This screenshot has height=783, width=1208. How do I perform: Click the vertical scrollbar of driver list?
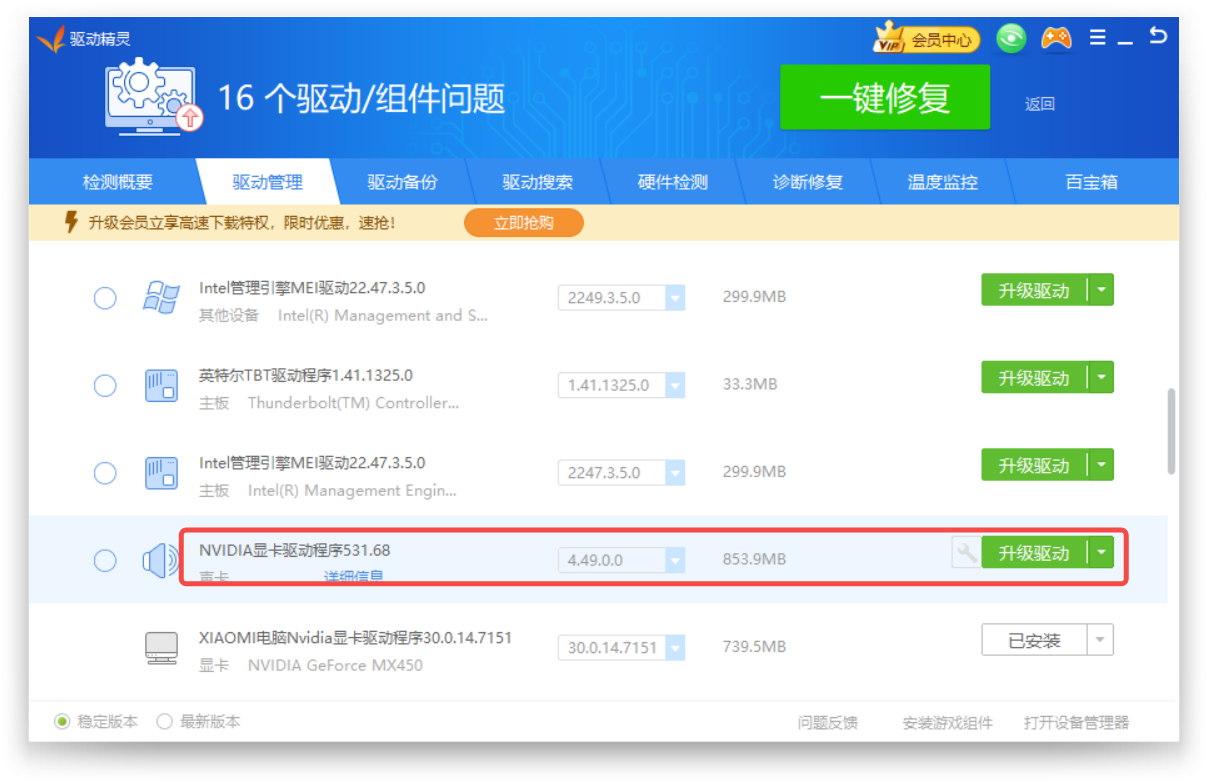tap(1171, 432)
